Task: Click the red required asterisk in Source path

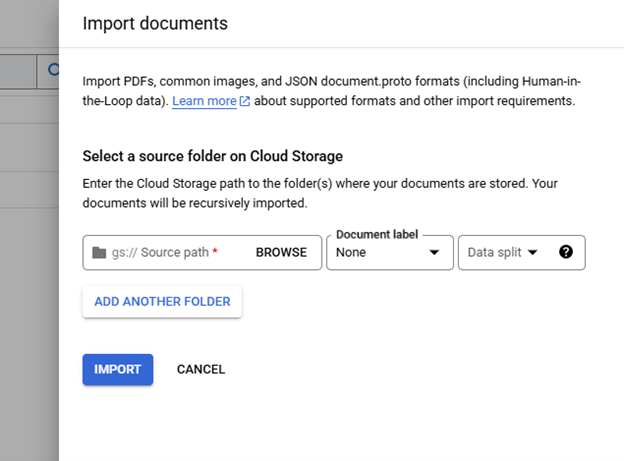Action: point(215,252)
